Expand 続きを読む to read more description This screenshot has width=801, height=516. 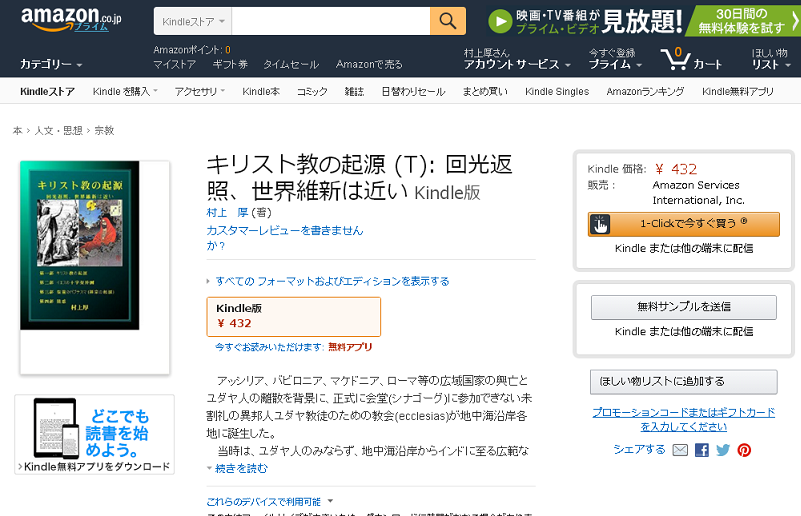coord(241,468)
